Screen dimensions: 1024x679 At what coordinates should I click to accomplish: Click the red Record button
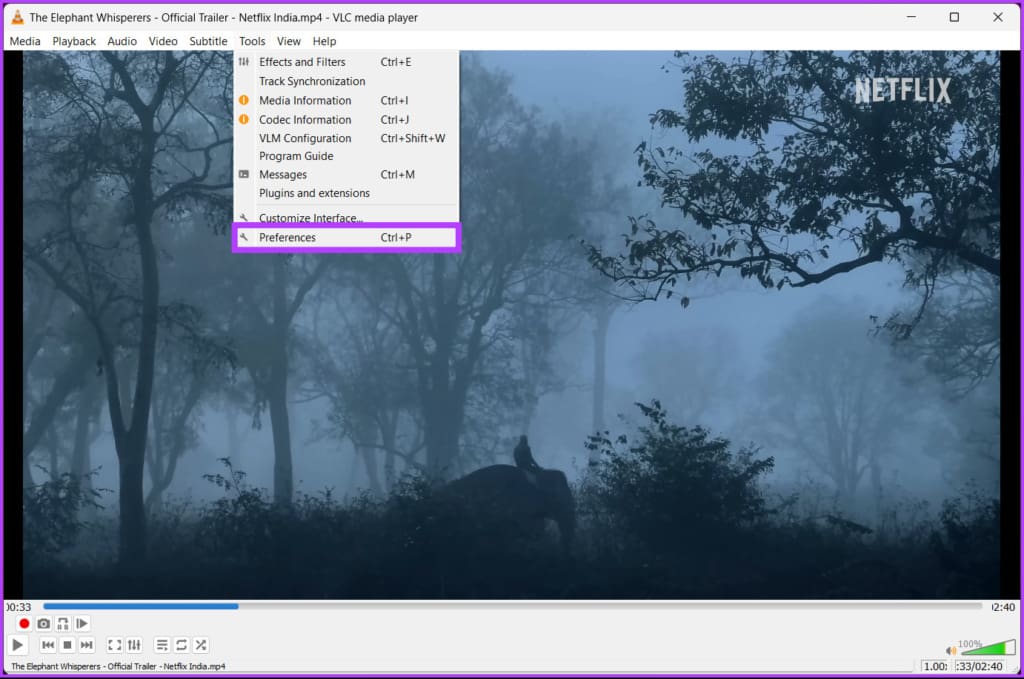24,624
